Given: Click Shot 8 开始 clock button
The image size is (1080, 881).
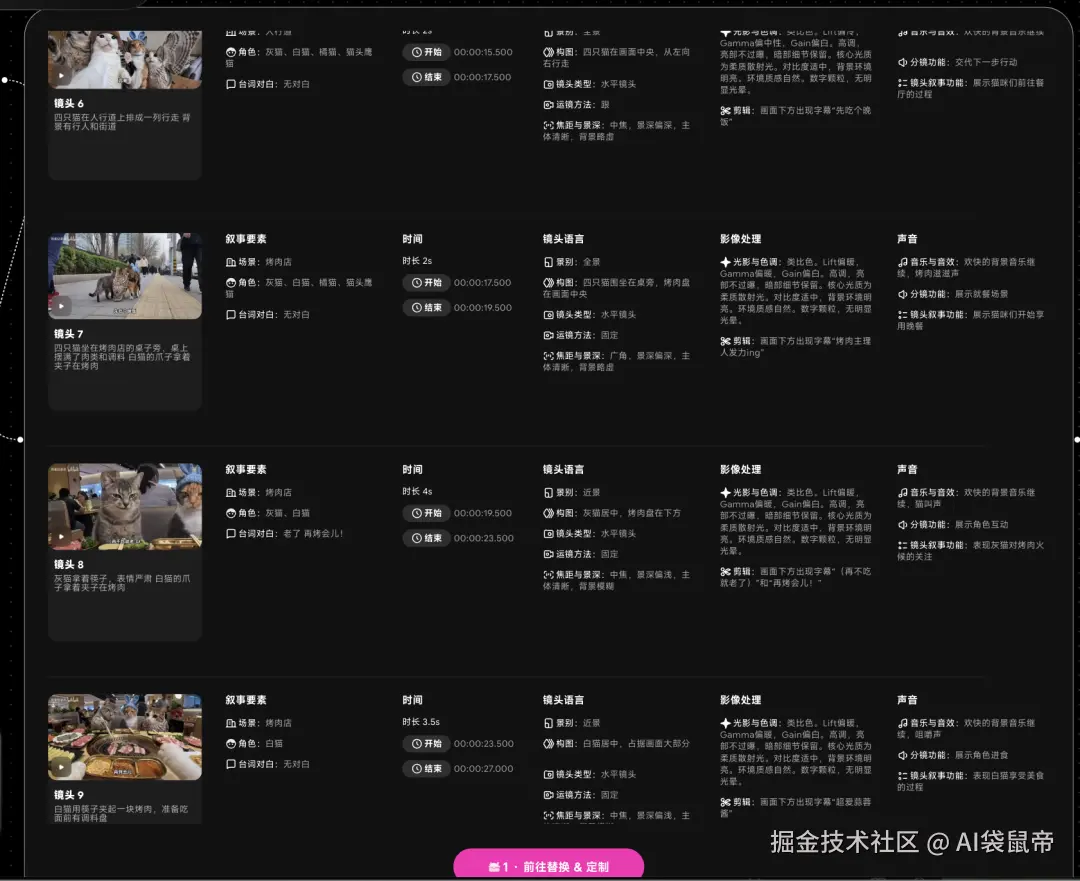Looking at the screenshot, I should pos(426,513).
